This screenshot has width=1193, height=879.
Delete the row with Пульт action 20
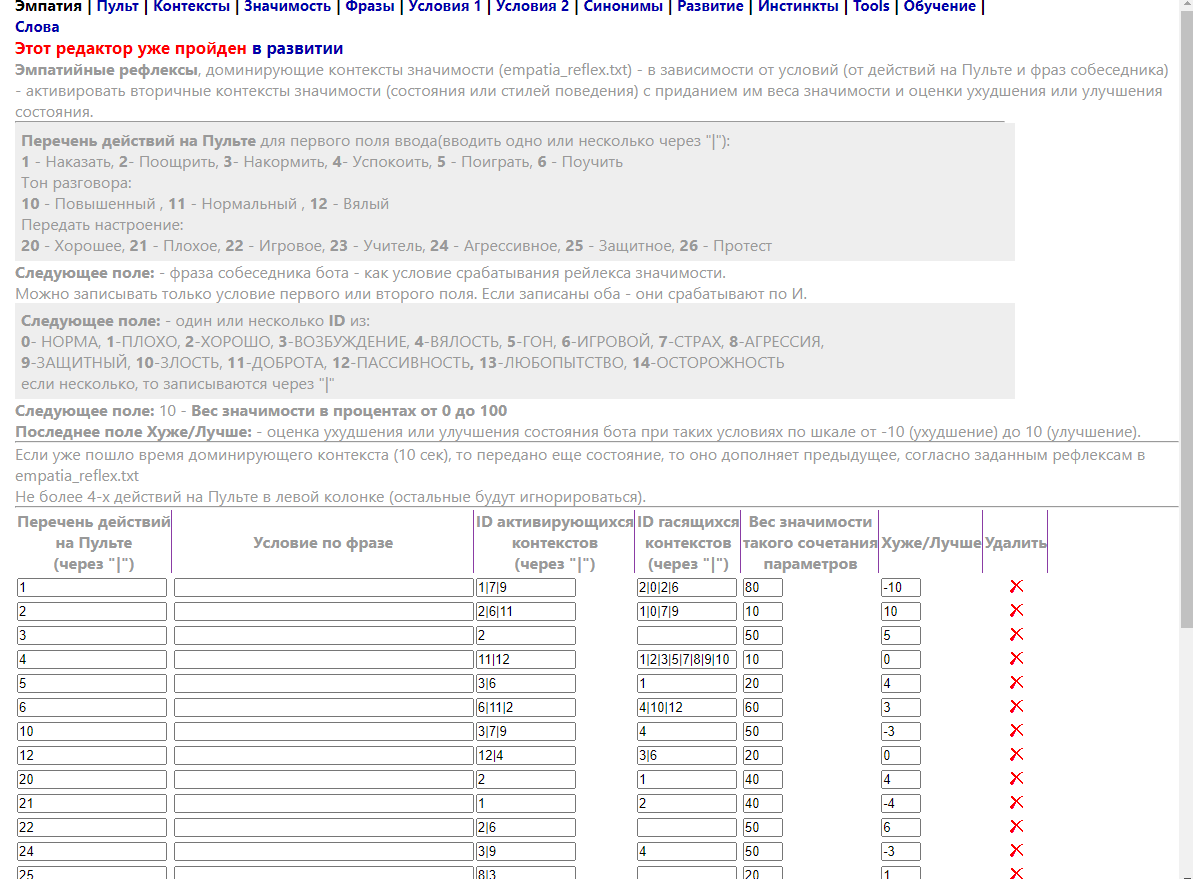pyautogui.click(x=1016, y=779)
